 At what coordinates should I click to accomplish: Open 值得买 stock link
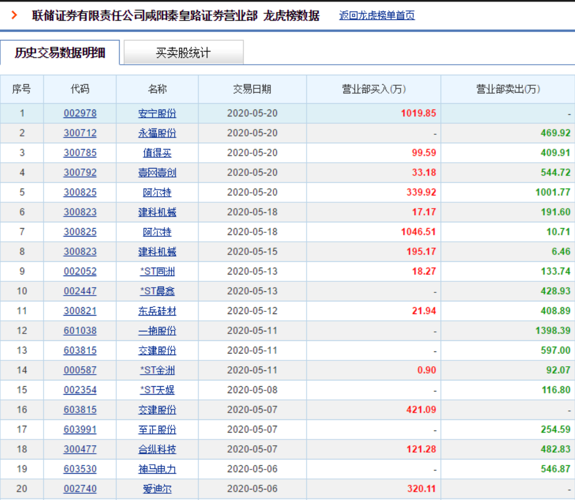(157, 153)
